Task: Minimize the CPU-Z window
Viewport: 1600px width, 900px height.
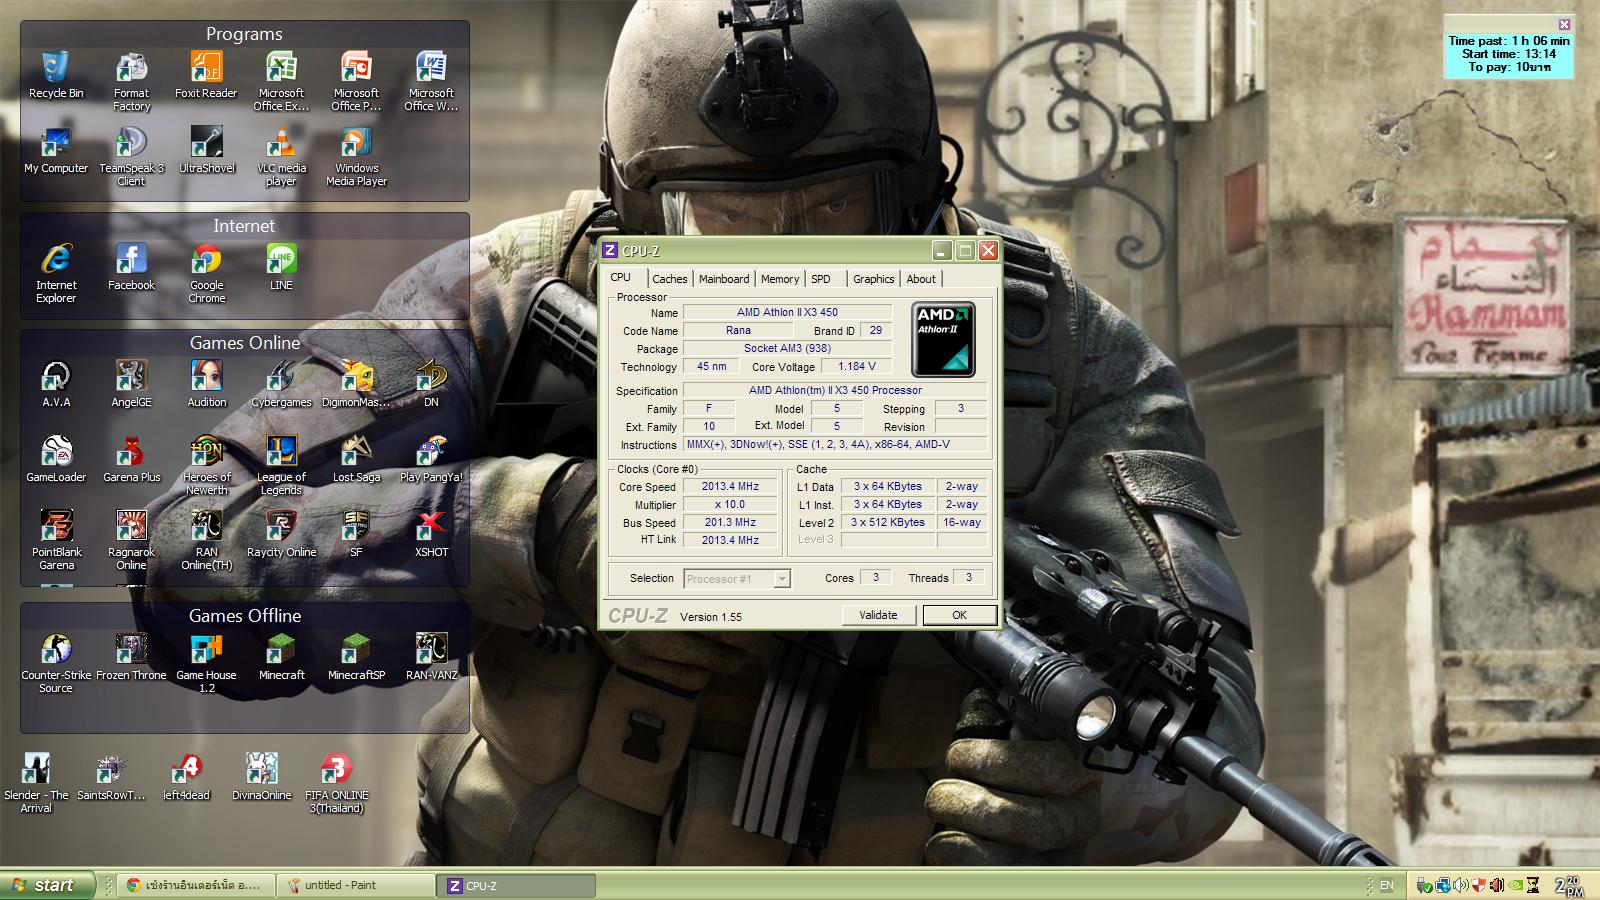Action: 942,251
